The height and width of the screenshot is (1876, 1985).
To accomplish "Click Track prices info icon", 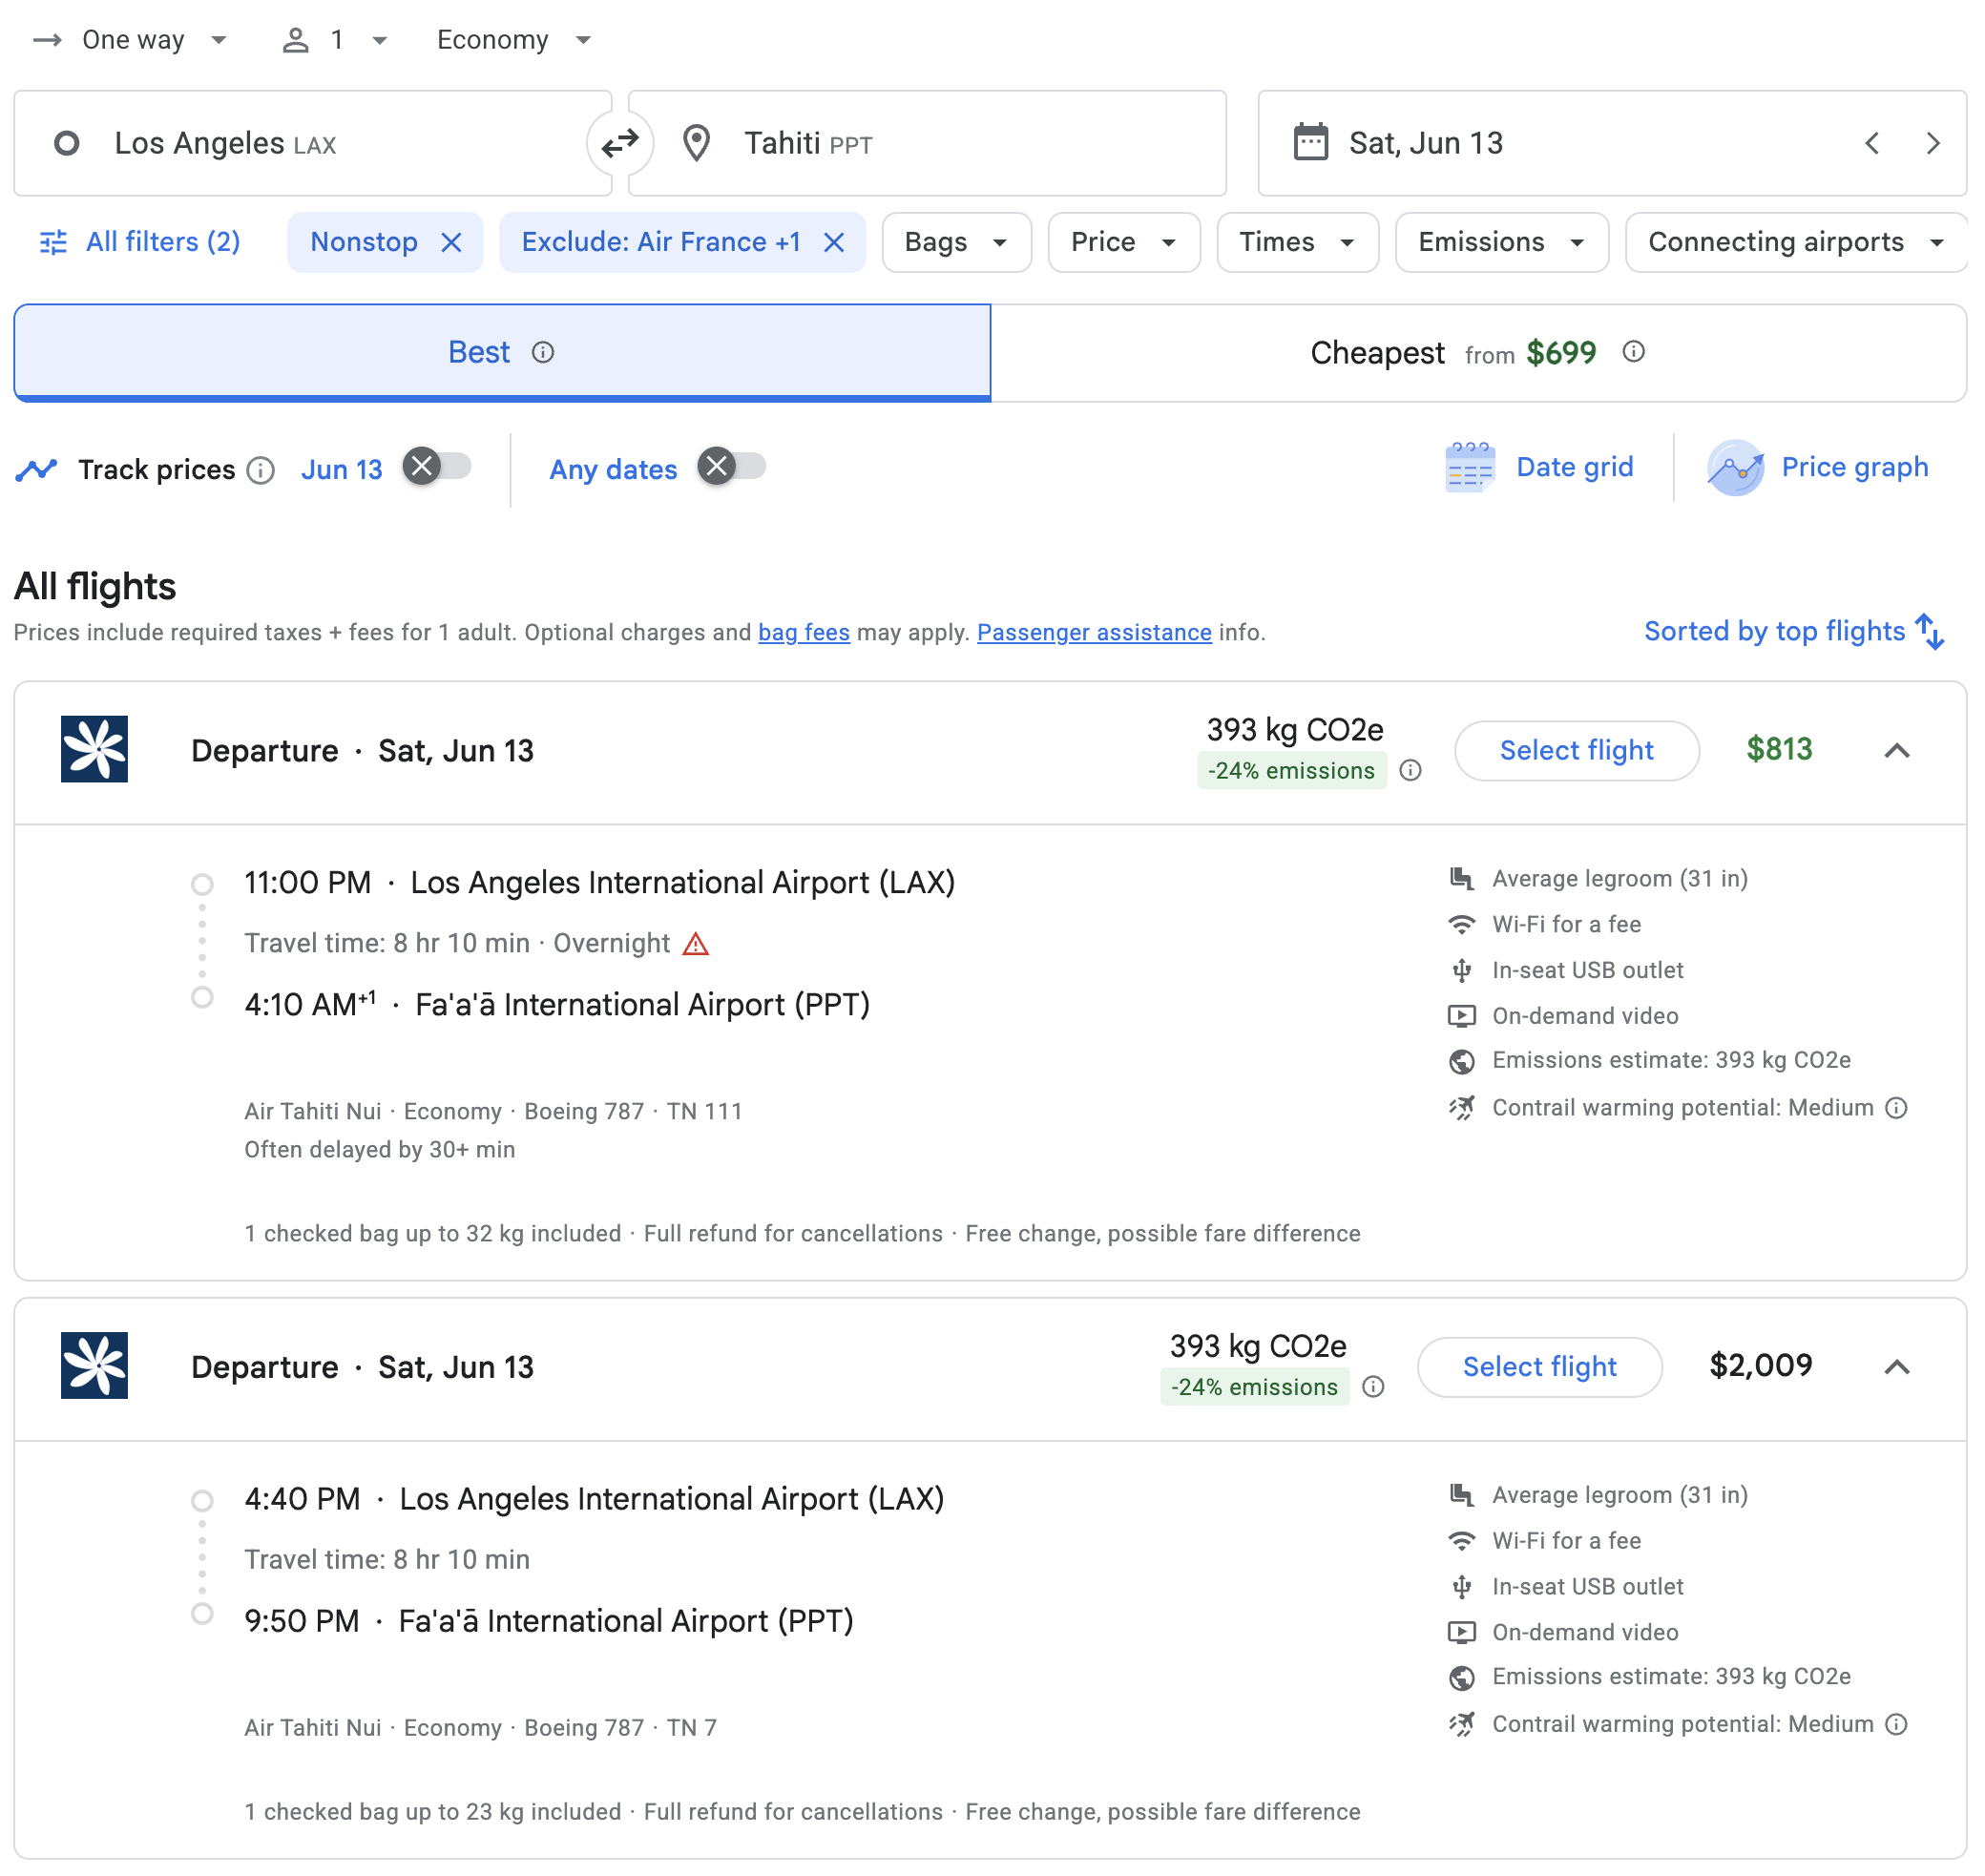I will (260, 470).
